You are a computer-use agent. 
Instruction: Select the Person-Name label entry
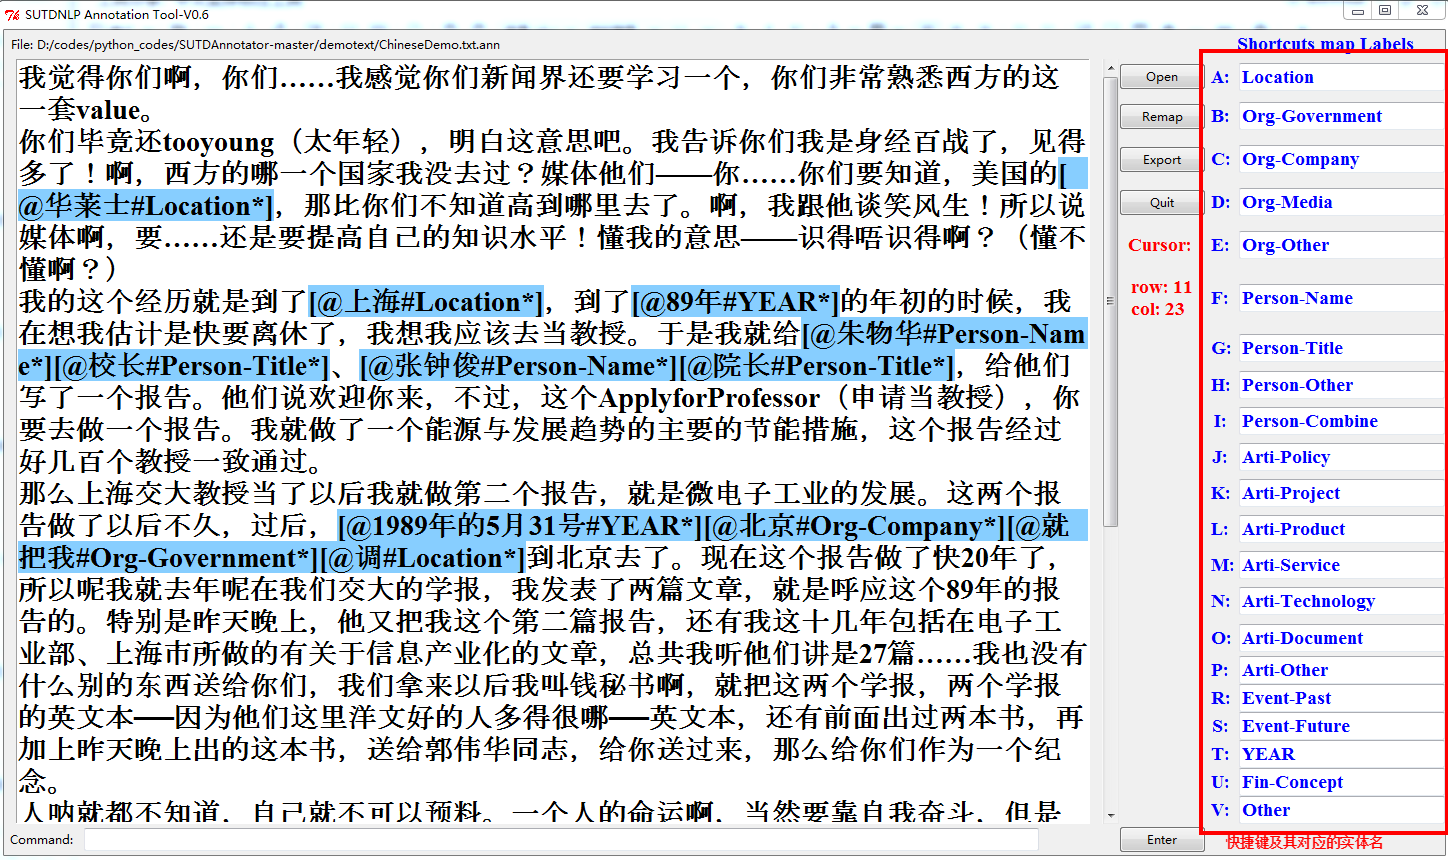1342,299
